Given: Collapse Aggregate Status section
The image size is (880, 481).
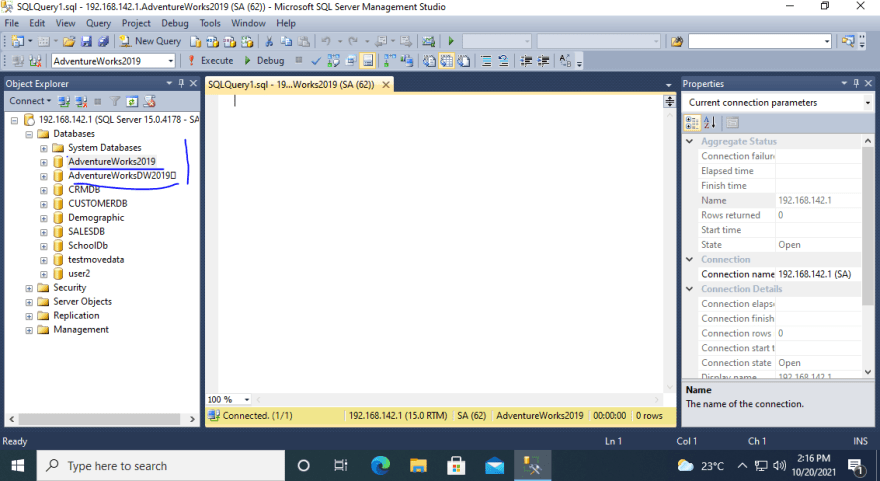Looking at the screenshot, I should pyautogui.click(x=690, y=141).
